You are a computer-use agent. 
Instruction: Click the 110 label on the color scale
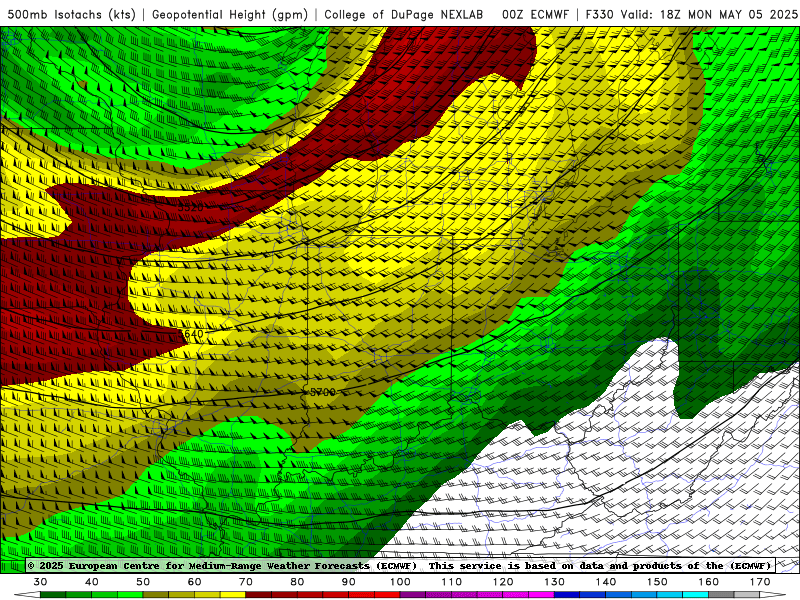click(452, 582)
